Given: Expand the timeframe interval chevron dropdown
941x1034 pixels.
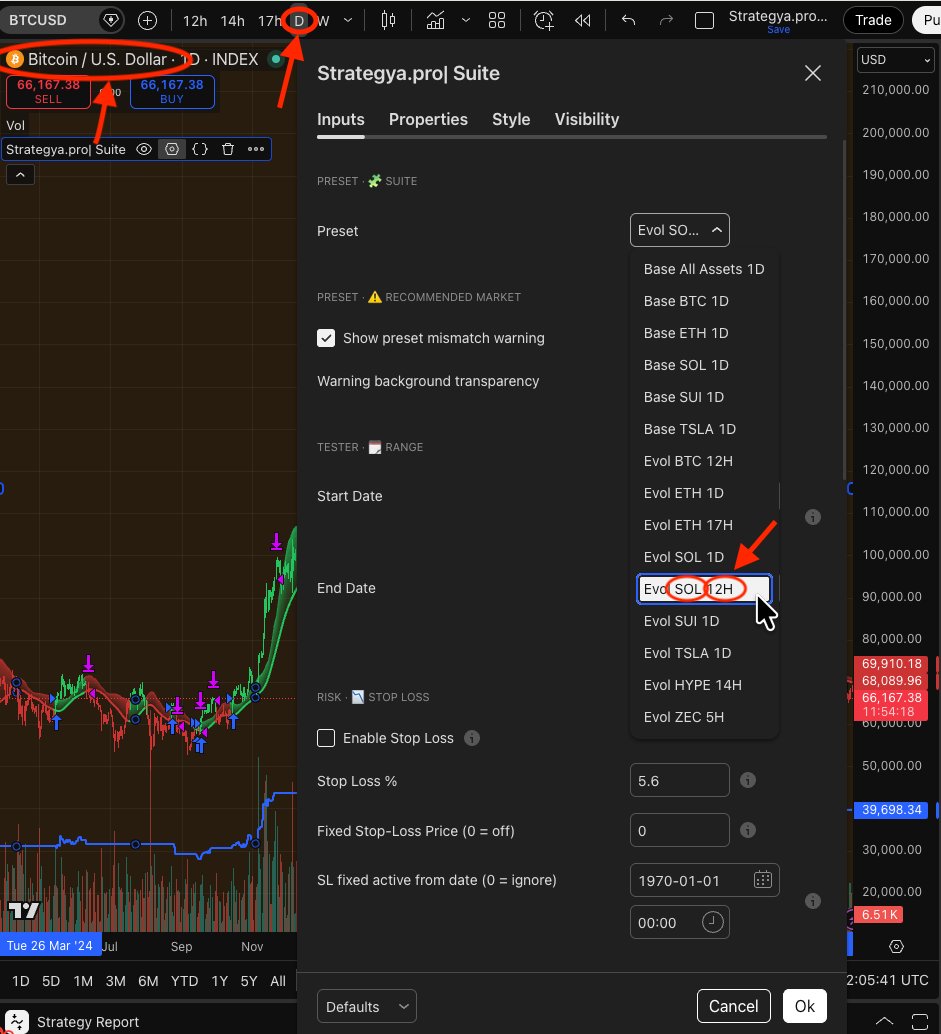Looking at the screenshot, I should tap(348, 20).
